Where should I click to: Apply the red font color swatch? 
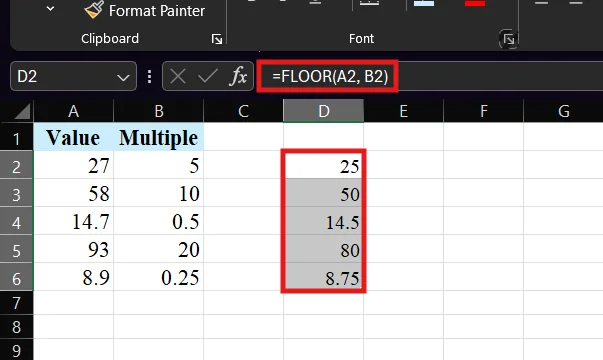click(x=475, y=3)
